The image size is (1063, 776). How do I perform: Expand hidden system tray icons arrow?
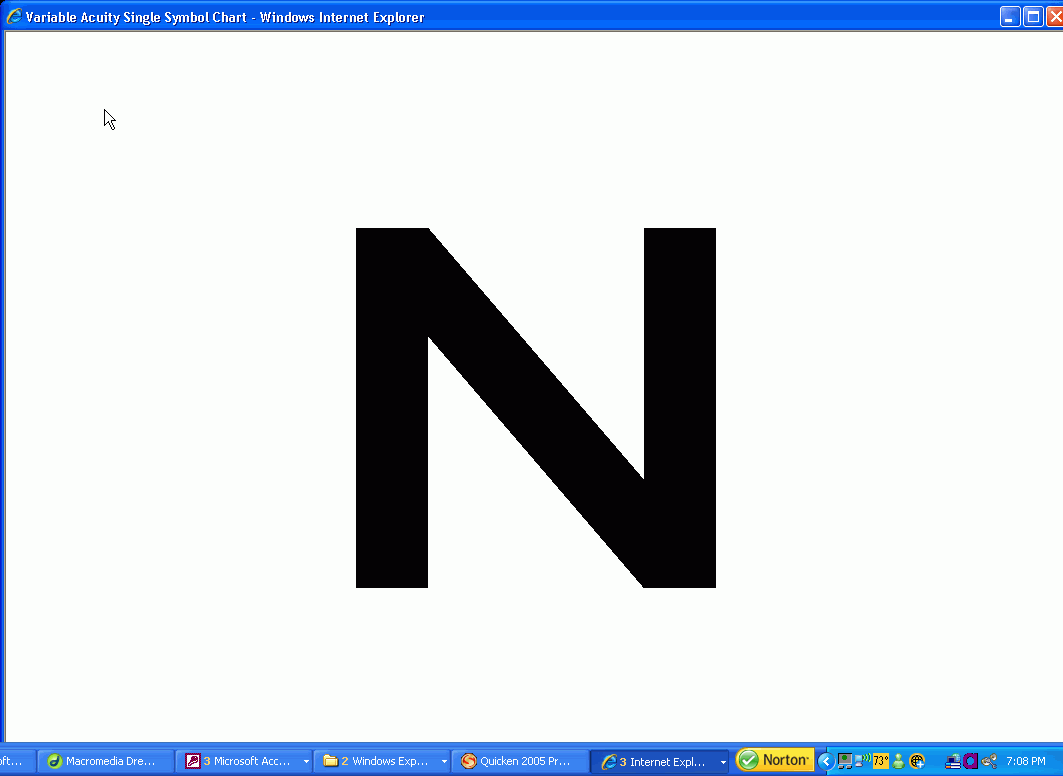pyautogui.click(x=826, y=761)
